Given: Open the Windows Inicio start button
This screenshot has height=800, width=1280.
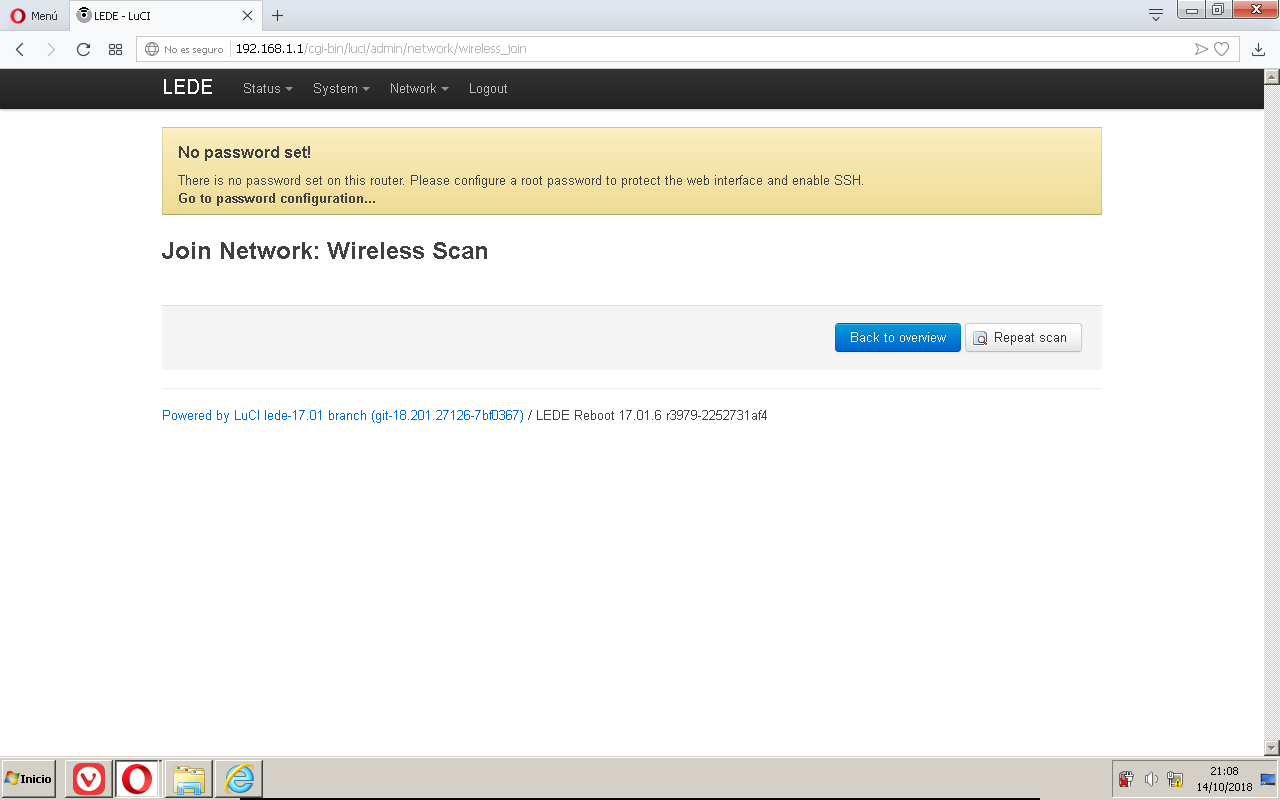Looking at the screenshot, I should [29, 779].
